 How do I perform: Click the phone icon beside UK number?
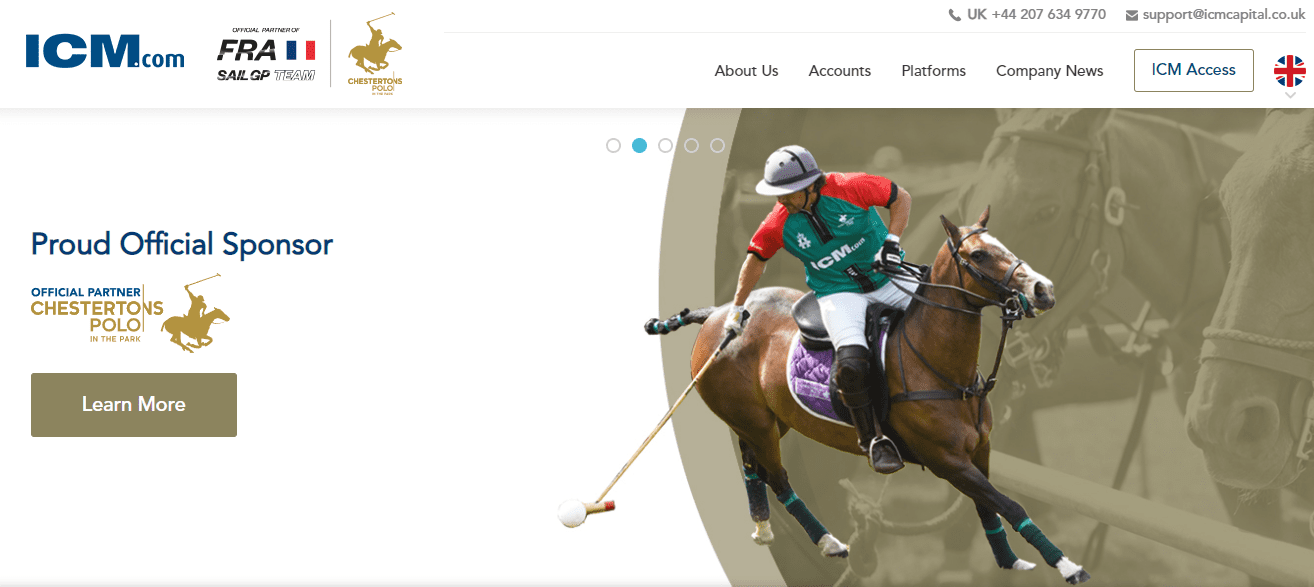[954, 15]
